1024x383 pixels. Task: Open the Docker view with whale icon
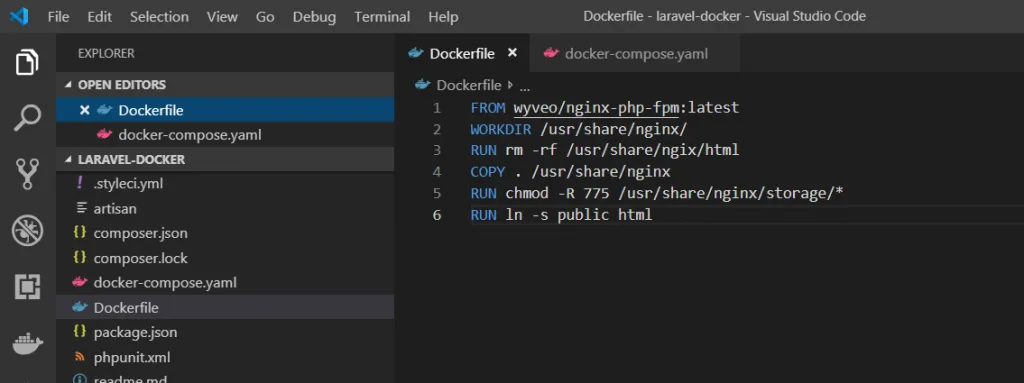tap(27, 343)
